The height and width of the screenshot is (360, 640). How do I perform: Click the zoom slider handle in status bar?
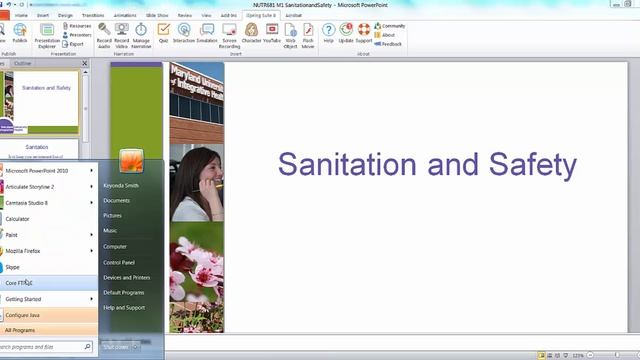pos(617,356)
